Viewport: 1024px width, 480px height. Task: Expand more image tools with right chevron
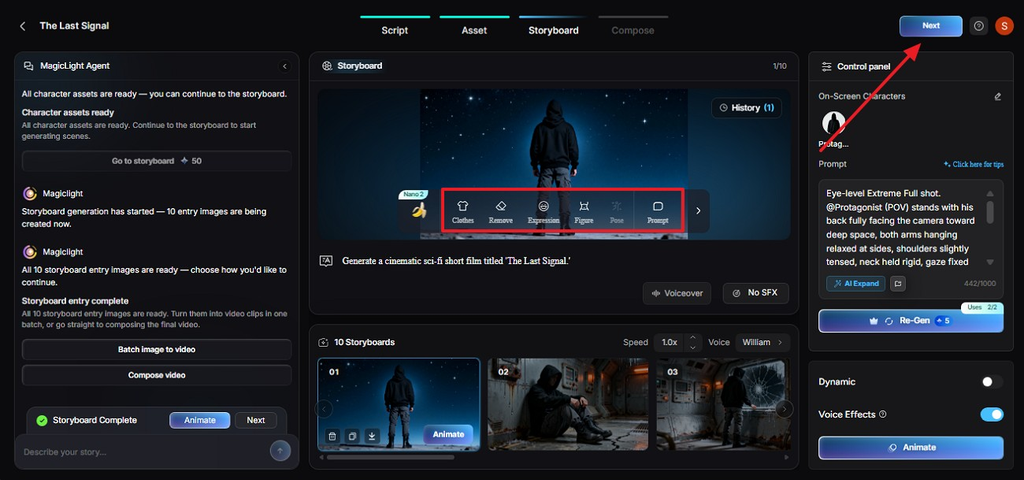[698, 211]
